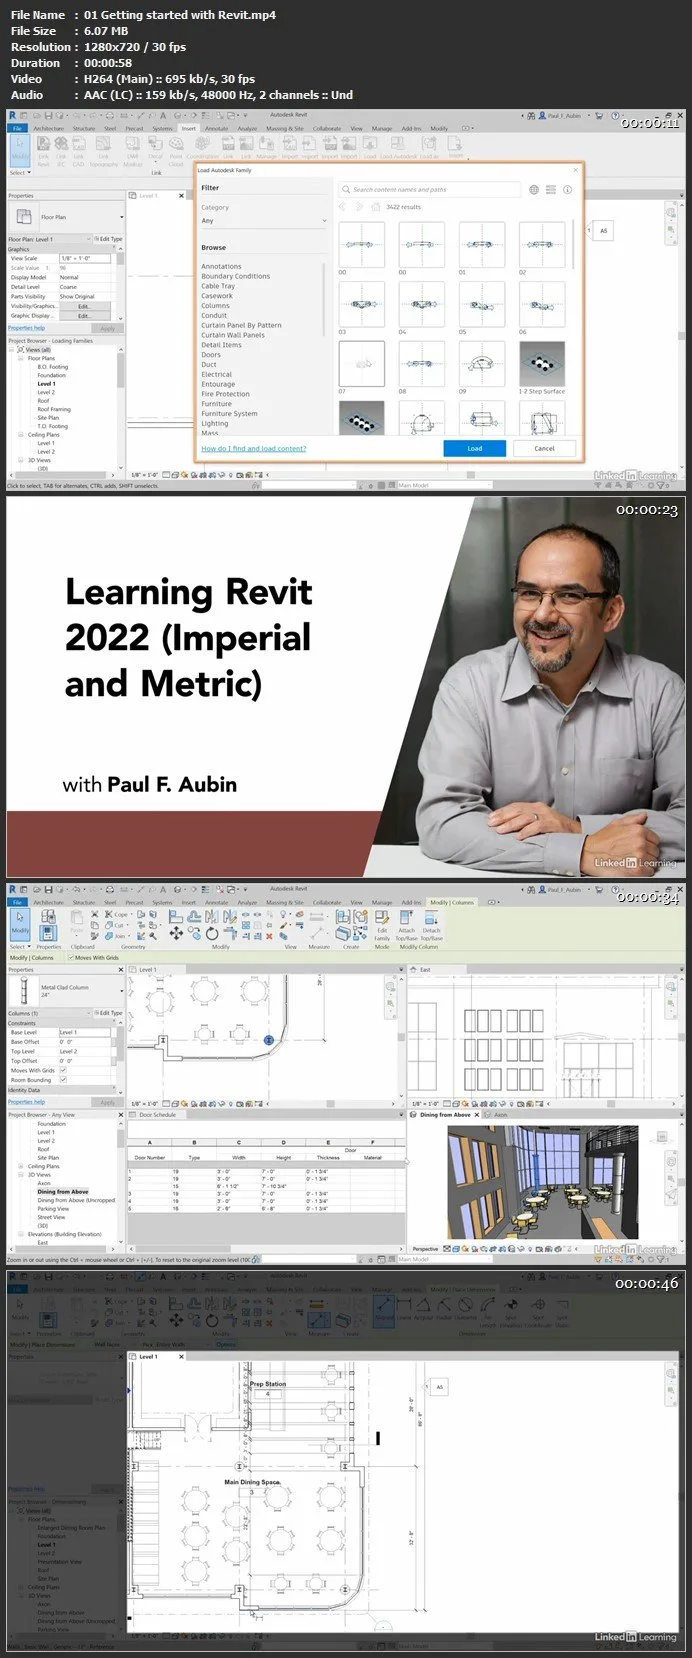Image resolution: width=692 pixels, height=1658 pixels.
Task: Click Detach Top/Base in the Modify | Columns ribbon
Action: click(431, 924)
